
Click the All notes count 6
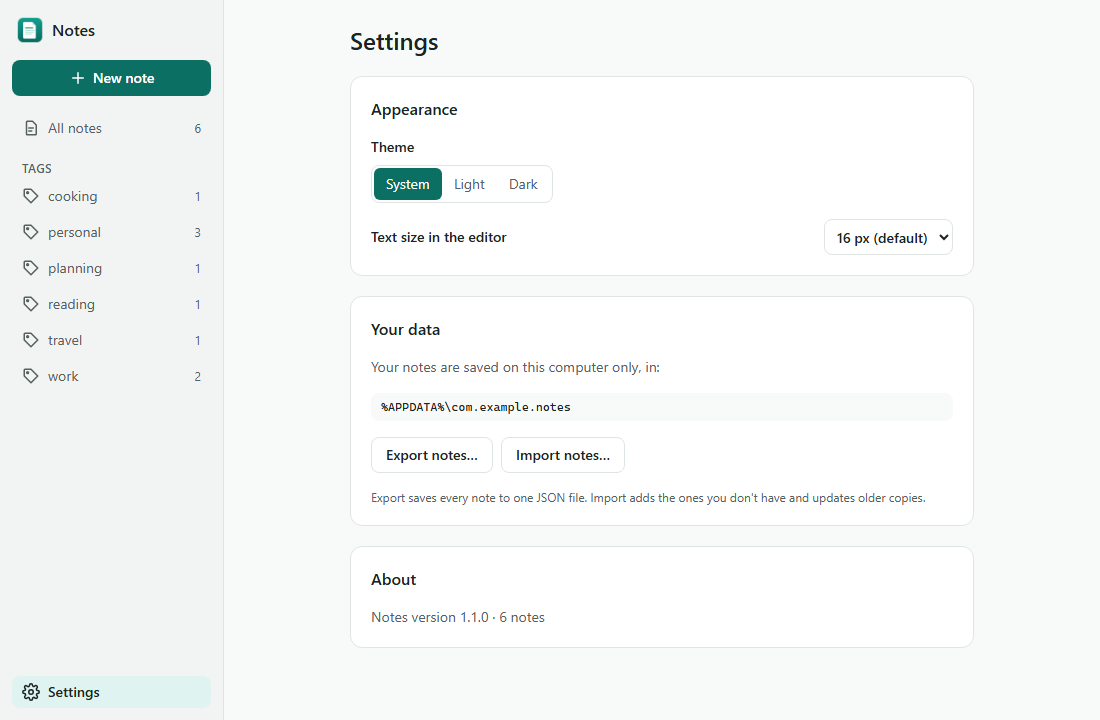click(198, 128)
